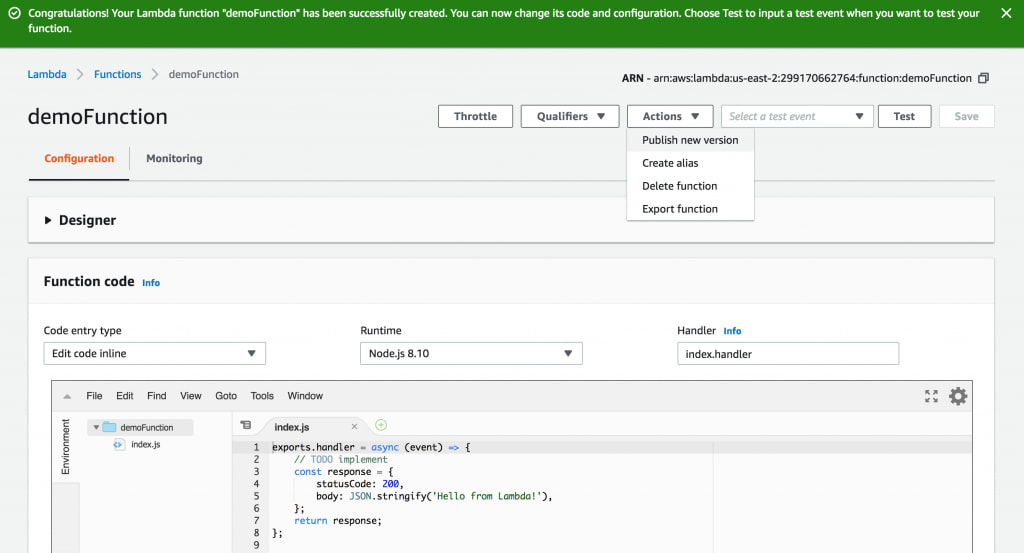Click the Save button
1024x553 pixels.
[967, 116]
